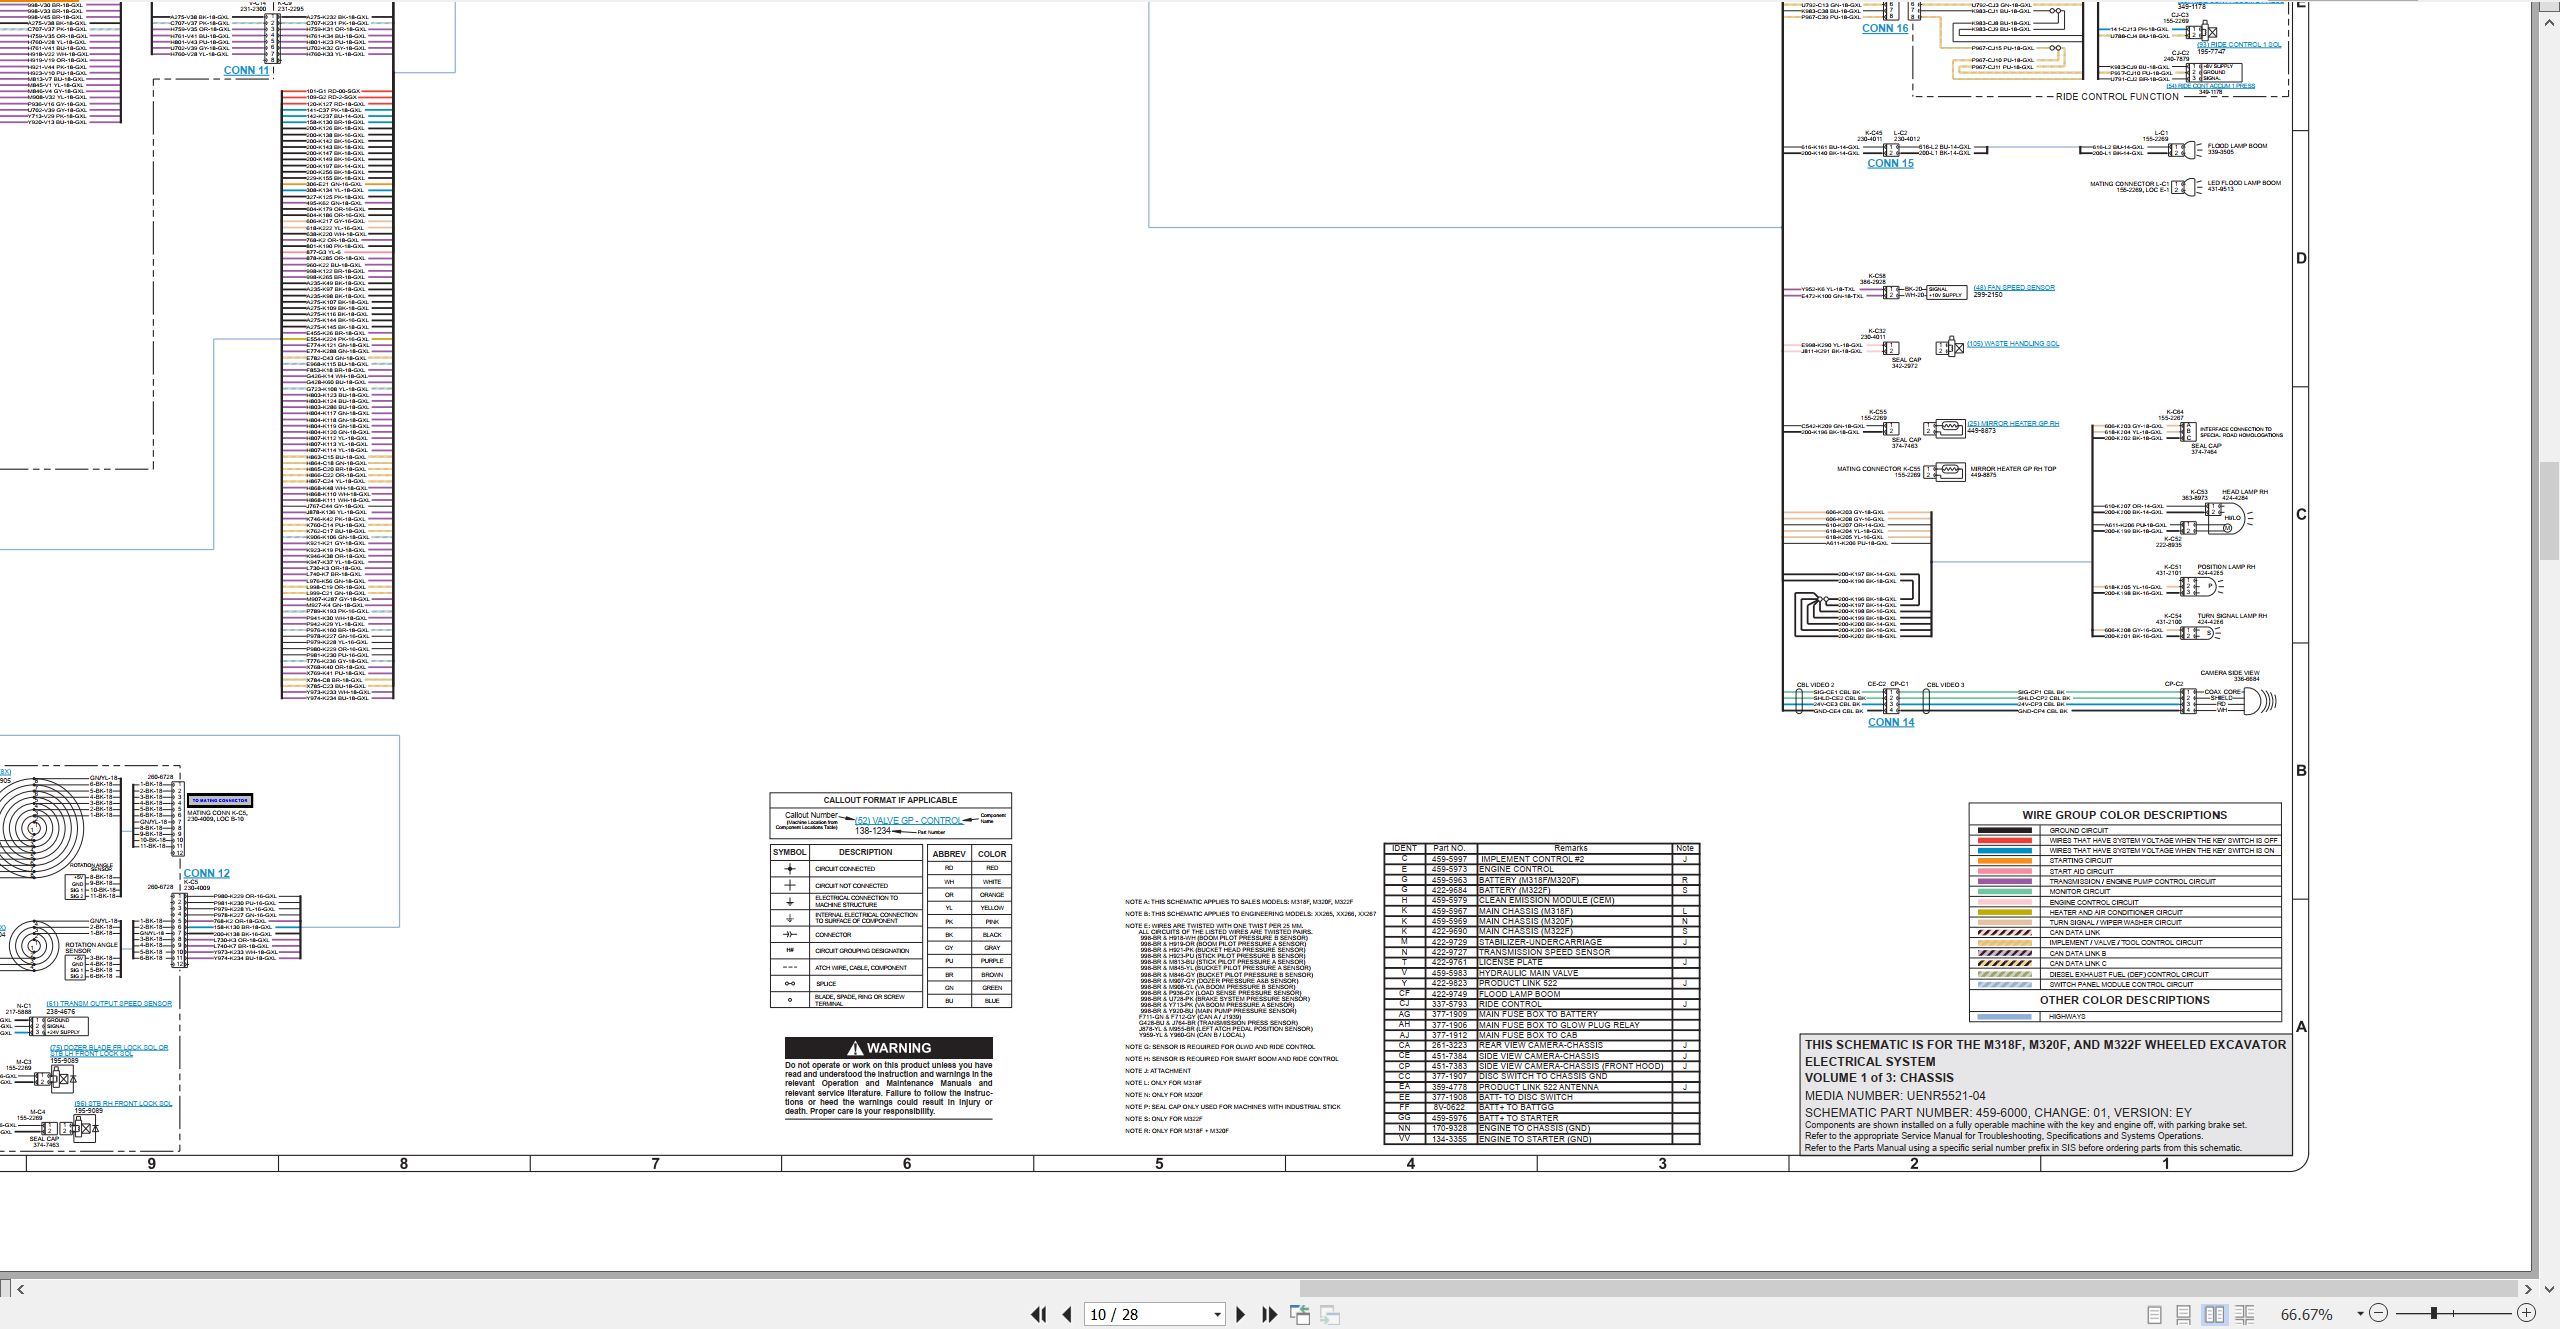The width and height of the screenshot is (2560, 1329).
Task: Click the Ground Circuit black swatch
Action: (x=2003, y=830)
